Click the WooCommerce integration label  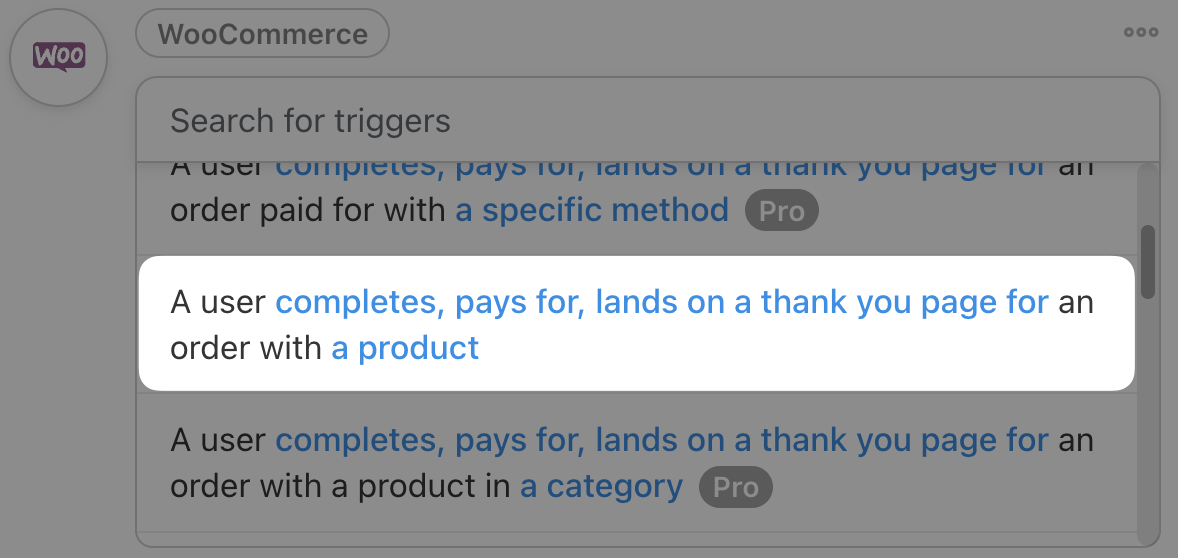pos(262,34)
